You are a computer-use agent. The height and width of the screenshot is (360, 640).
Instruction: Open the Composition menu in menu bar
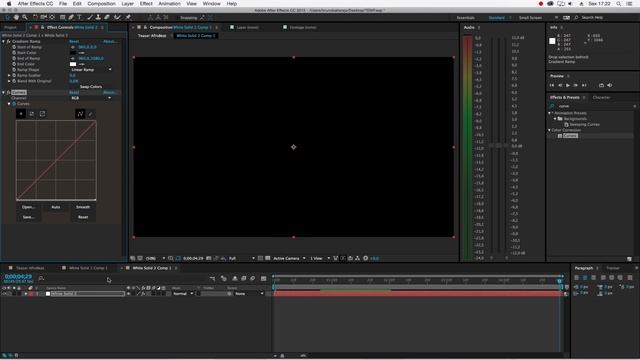tap(101, 4)
